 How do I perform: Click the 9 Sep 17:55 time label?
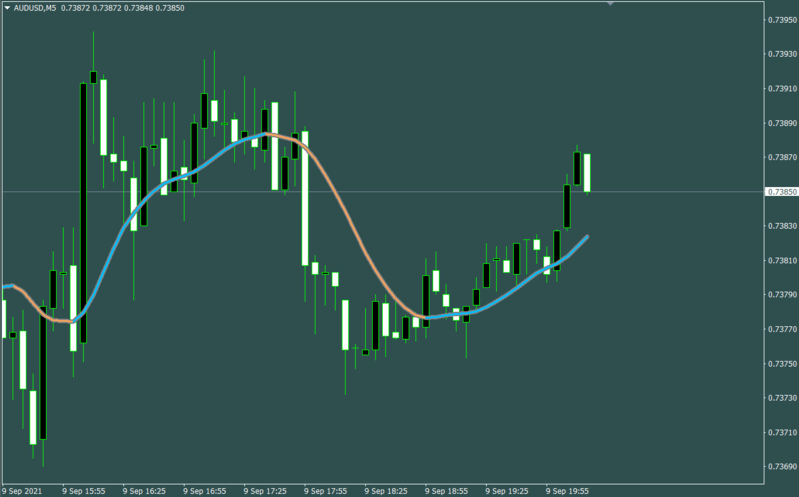click(x=325, y=491)
